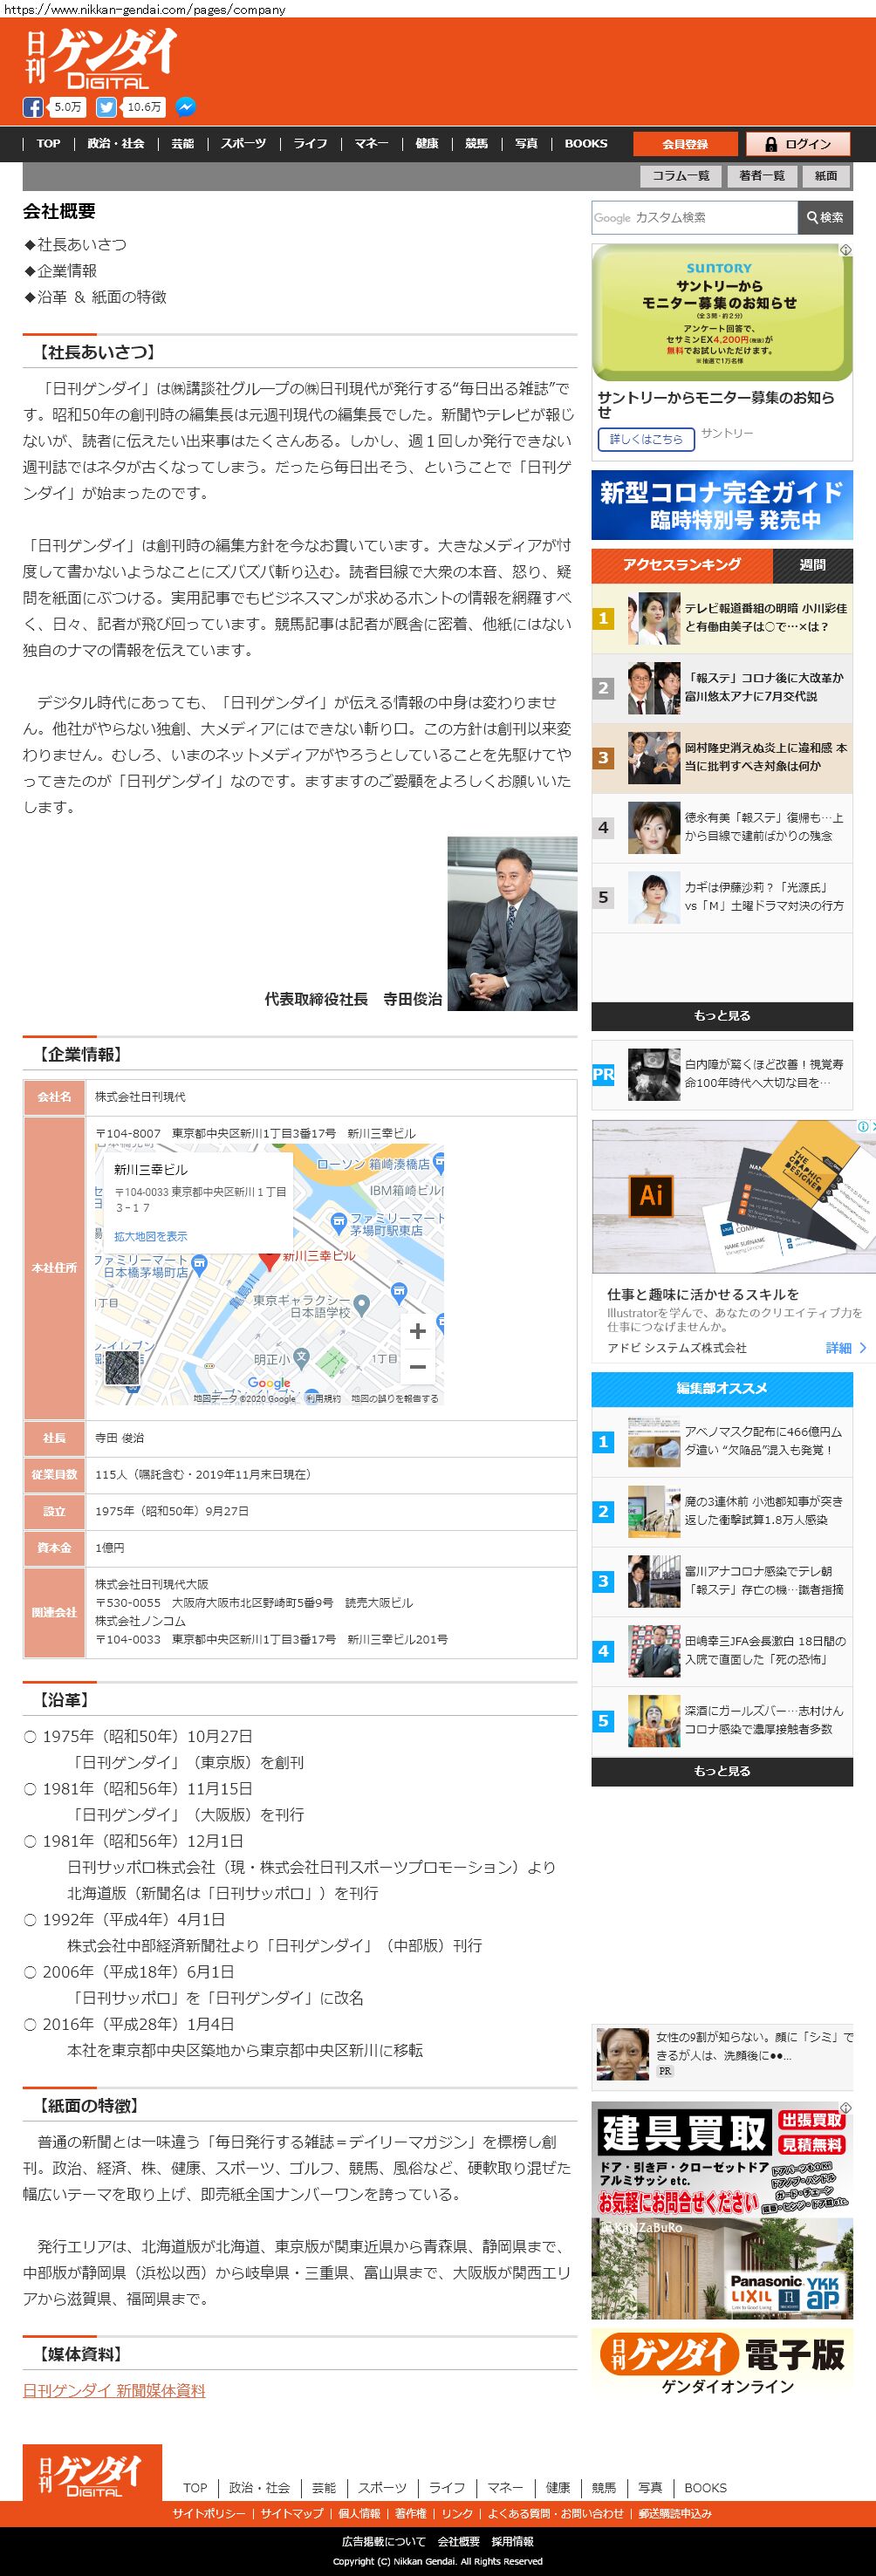Image resolution: width=876 pixels, height=2576 pixels.
Task: Click the Suntory ad info icon
Action: (845, 250)
